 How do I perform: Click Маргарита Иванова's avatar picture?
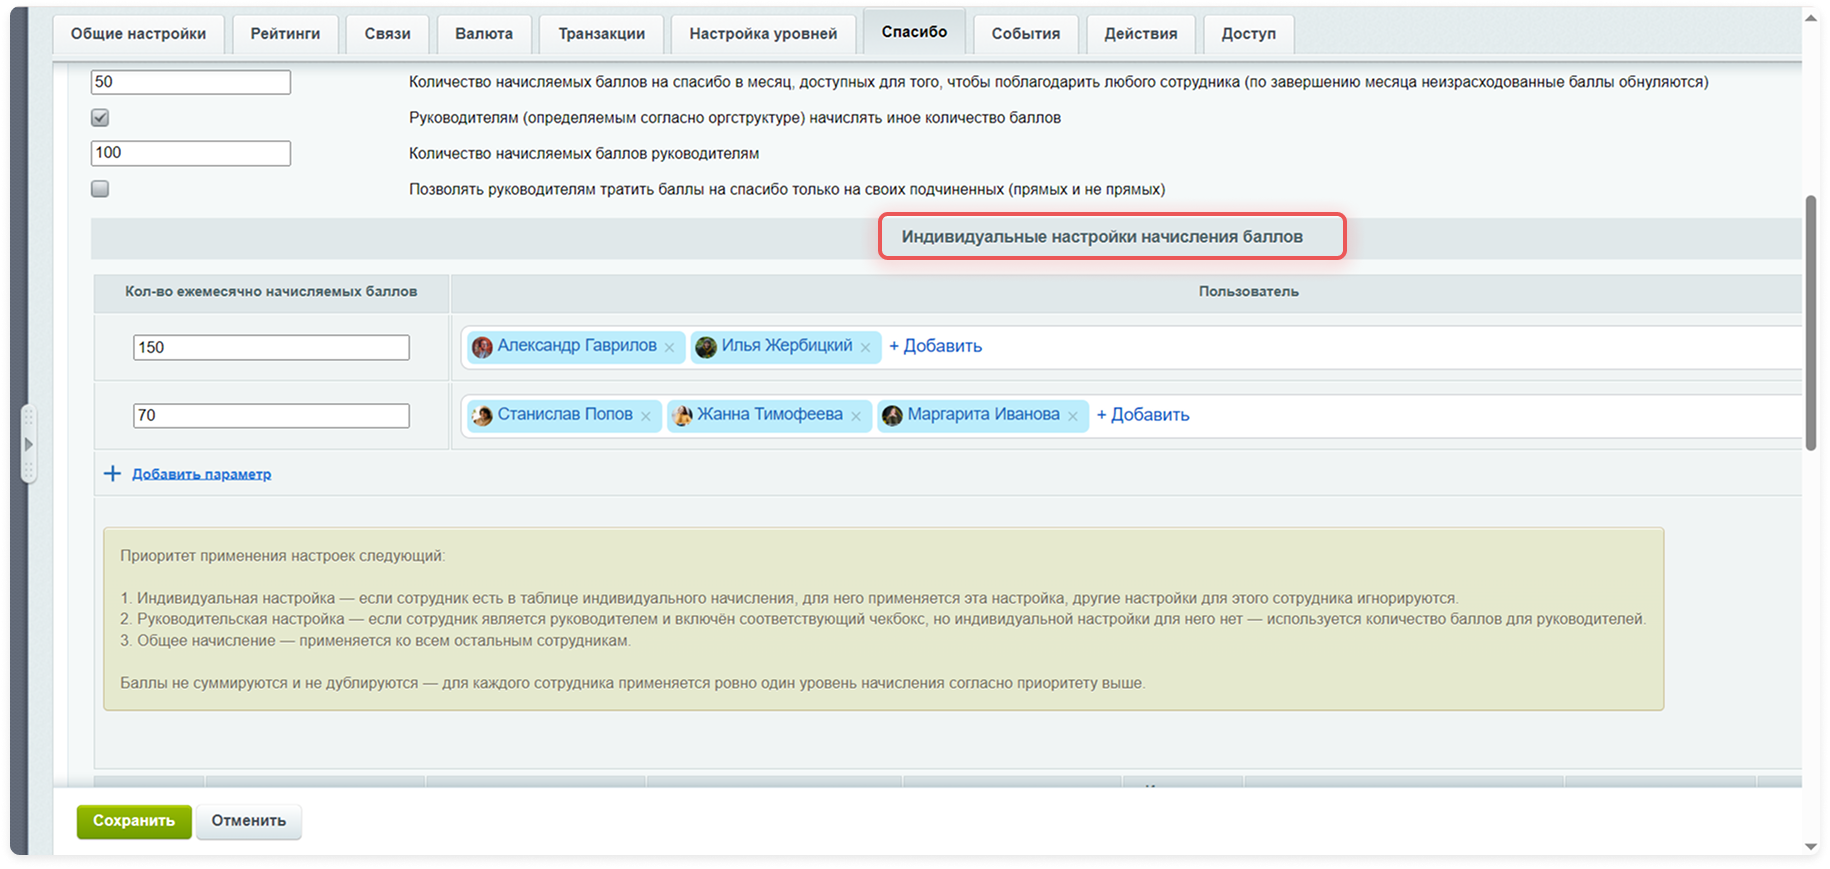click(892, 415)
